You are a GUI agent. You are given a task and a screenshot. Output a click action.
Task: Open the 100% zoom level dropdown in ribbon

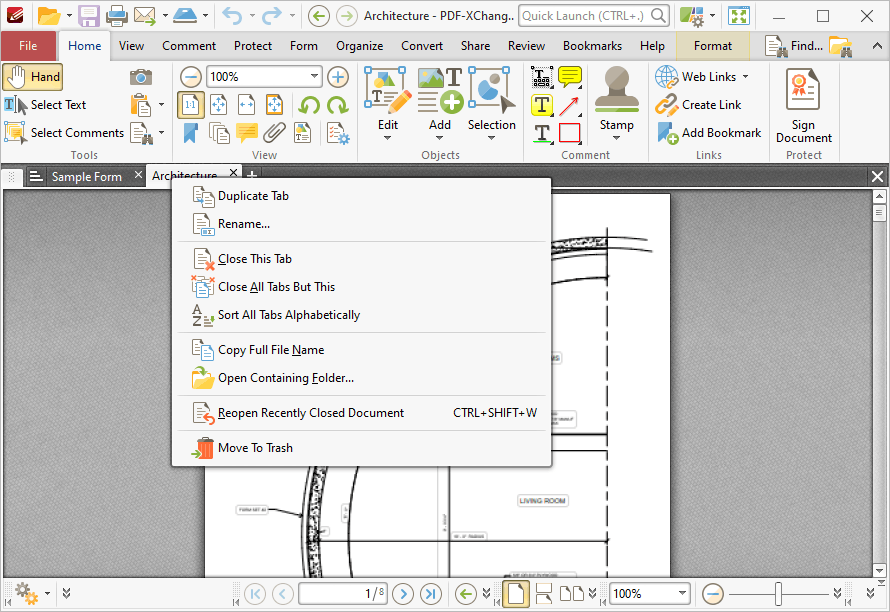coord(314,76)
